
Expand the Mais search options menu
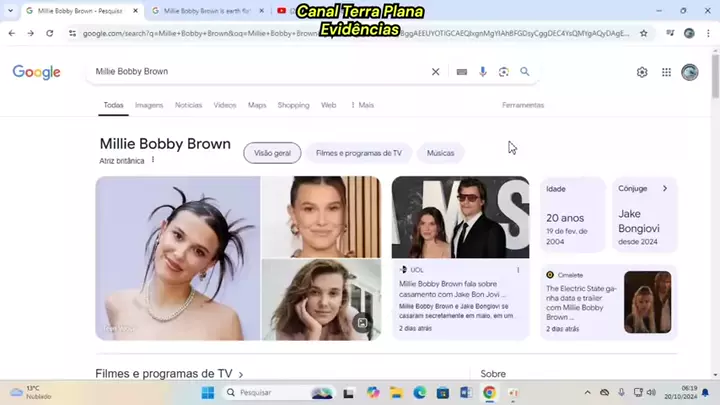tap(362, 105)
